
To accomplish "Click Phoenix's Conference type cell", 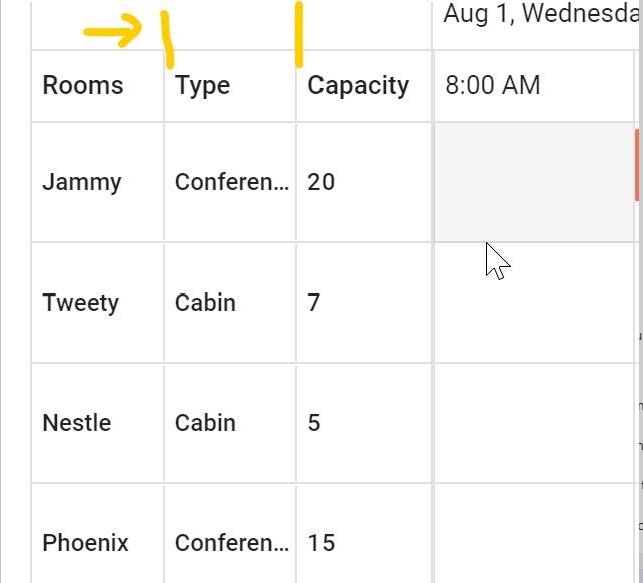I will (231, 543).
